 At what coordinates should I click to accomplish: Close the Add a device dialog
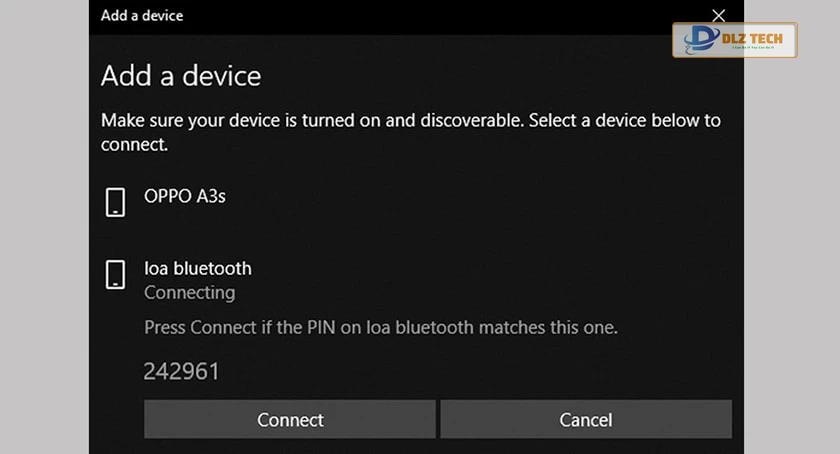(x=718, y=15)
